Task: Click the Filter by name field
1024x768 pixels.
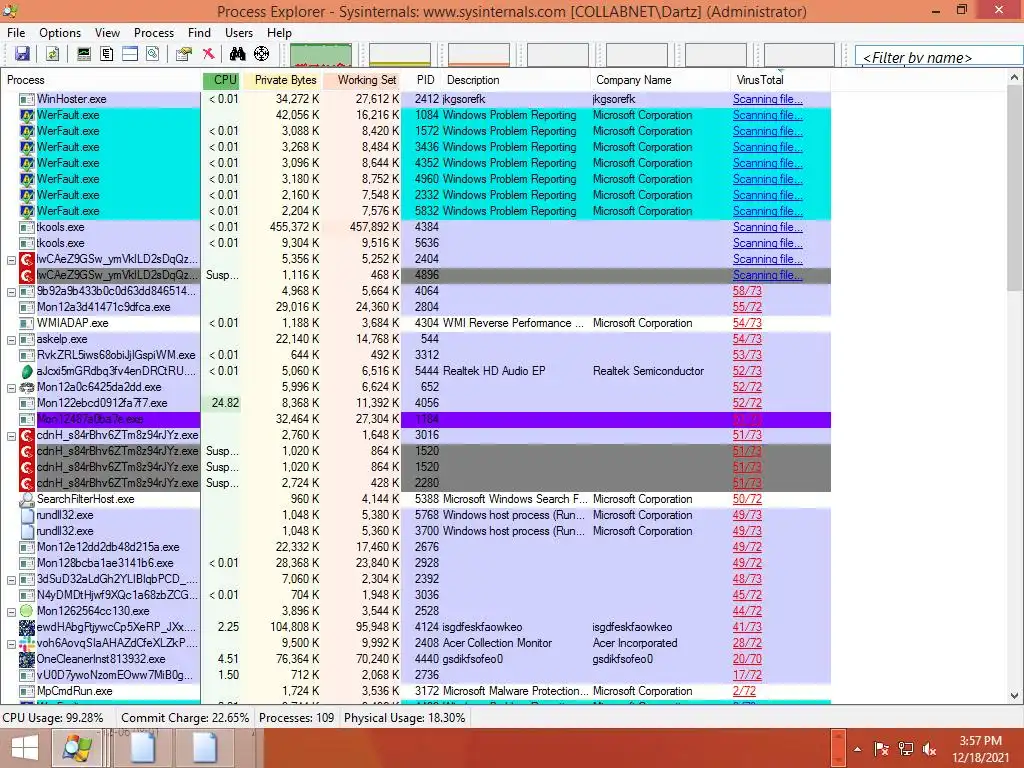Action: [938, 57]
